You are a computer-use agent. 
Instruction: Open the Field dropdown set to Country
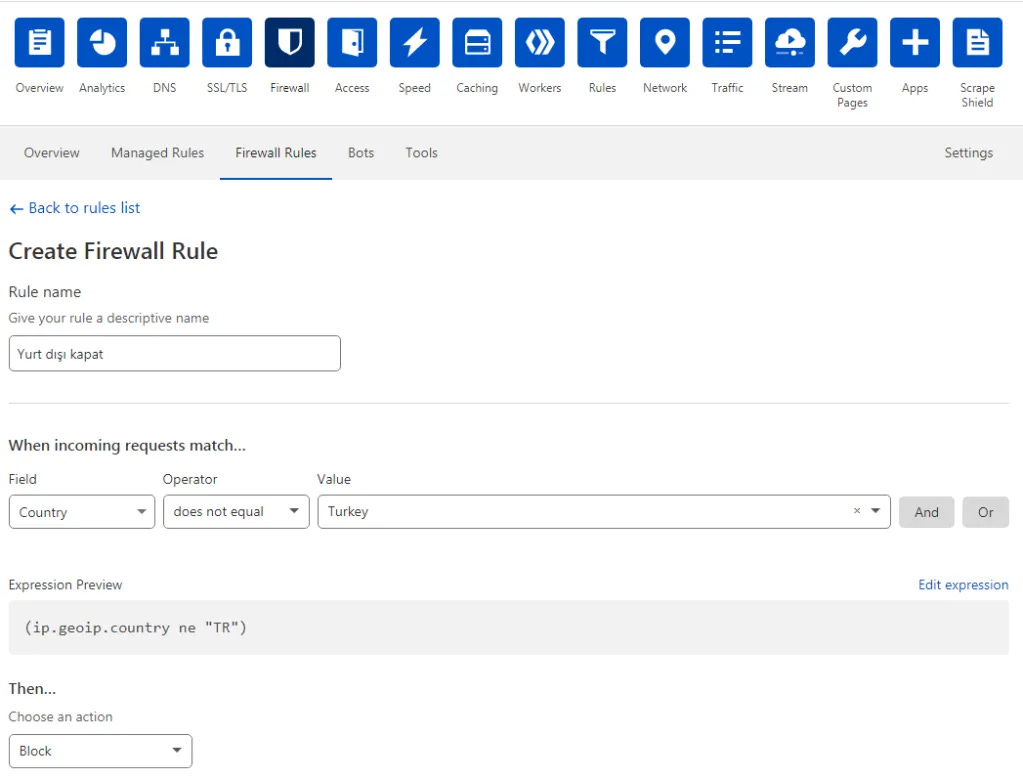point(82,512)
